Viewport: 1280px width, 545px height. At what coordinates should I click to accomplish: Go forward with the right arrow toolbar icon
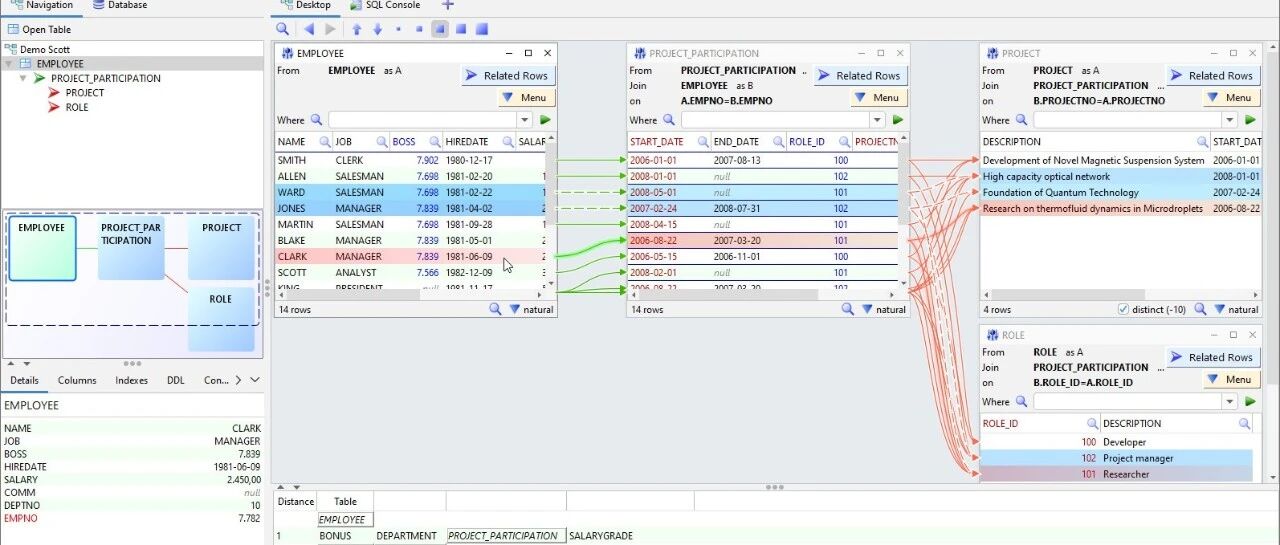coord(330,29)
